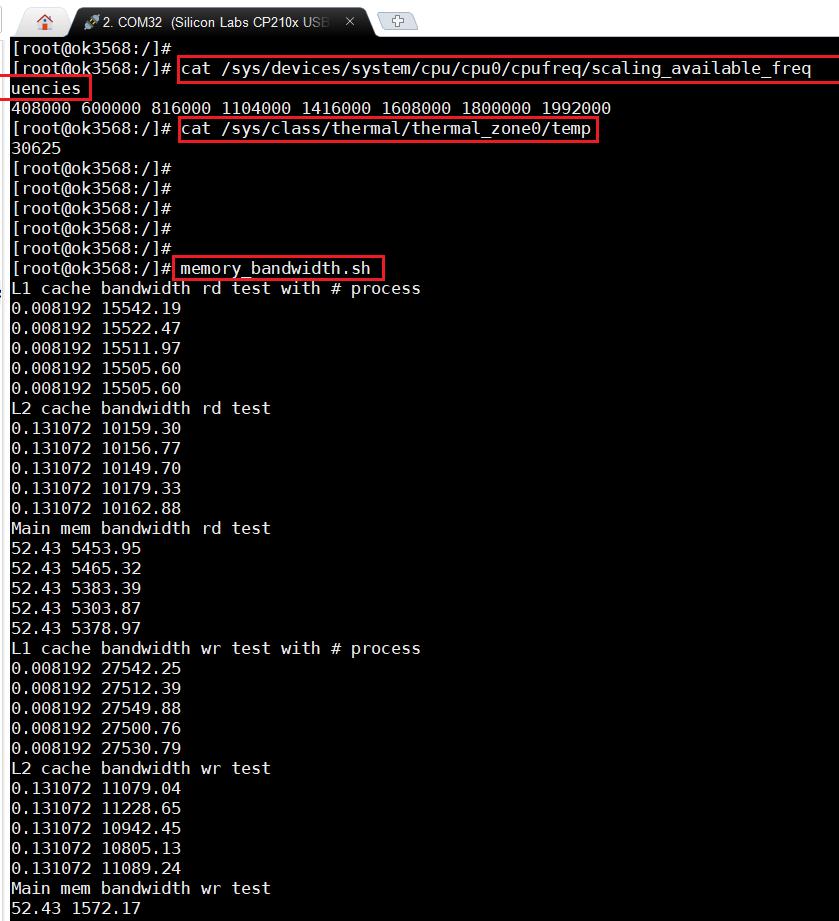Open a new tab with plus button

398,22
